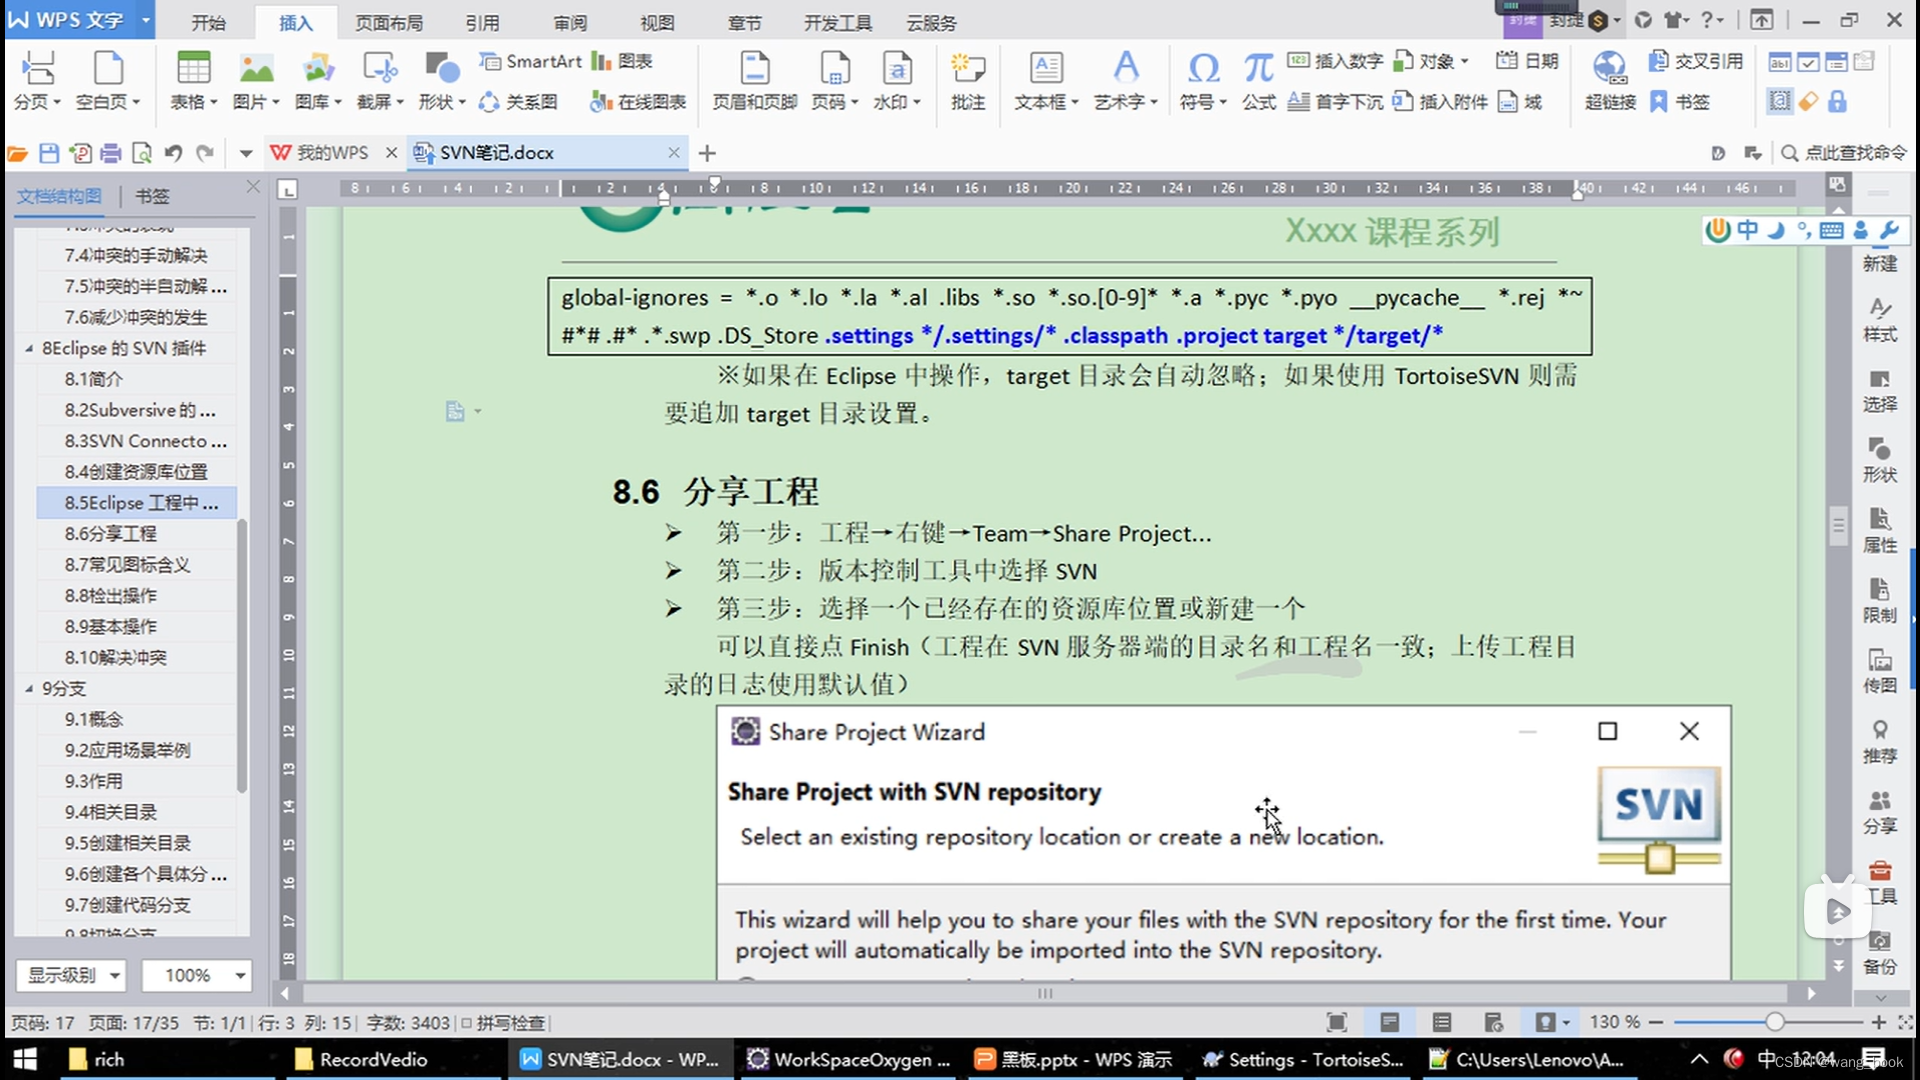Click 插入附件 insert attachment button

click(x=1440, y=102)
